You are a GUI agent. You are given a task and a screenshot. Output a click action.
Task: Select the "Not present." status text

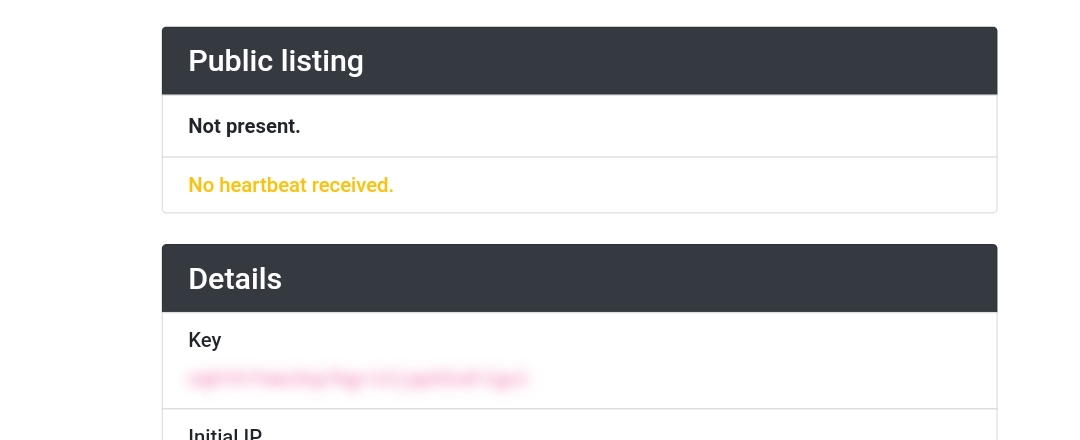click(x=245, y=127)
